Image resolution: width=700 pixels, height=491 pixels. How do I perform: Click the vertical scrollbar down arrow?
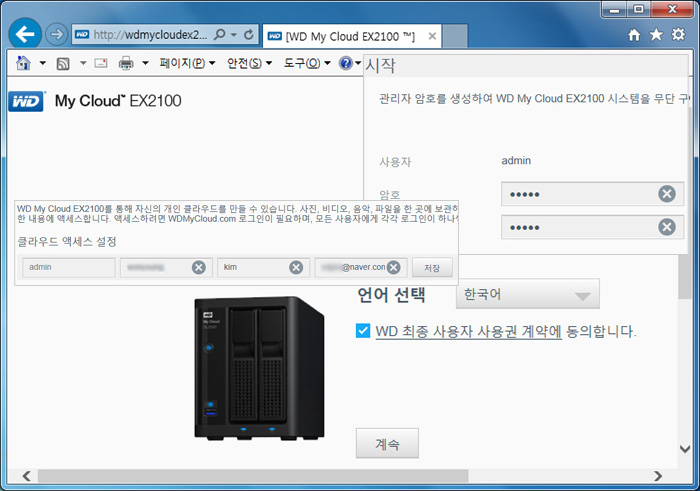[x=685, y=449]
